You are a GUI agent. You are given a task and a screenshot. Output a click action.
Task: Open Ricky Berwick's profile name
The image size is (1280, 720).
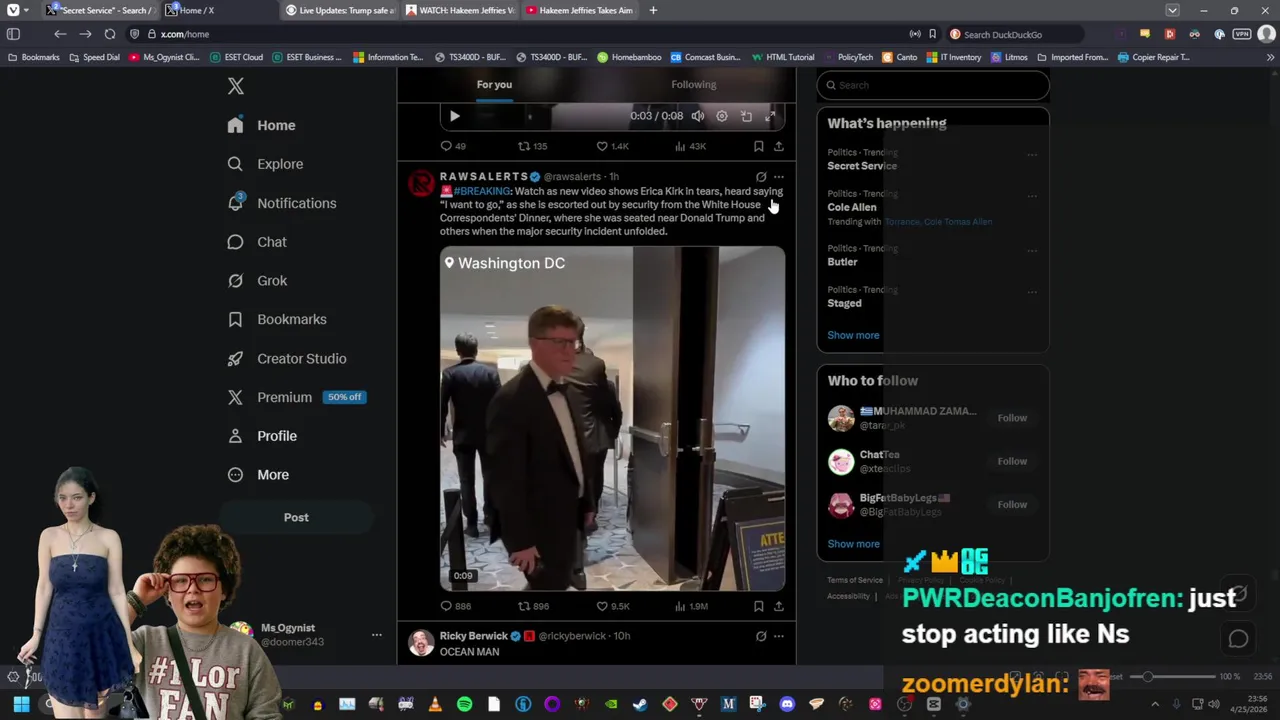(x=474, y=636)
